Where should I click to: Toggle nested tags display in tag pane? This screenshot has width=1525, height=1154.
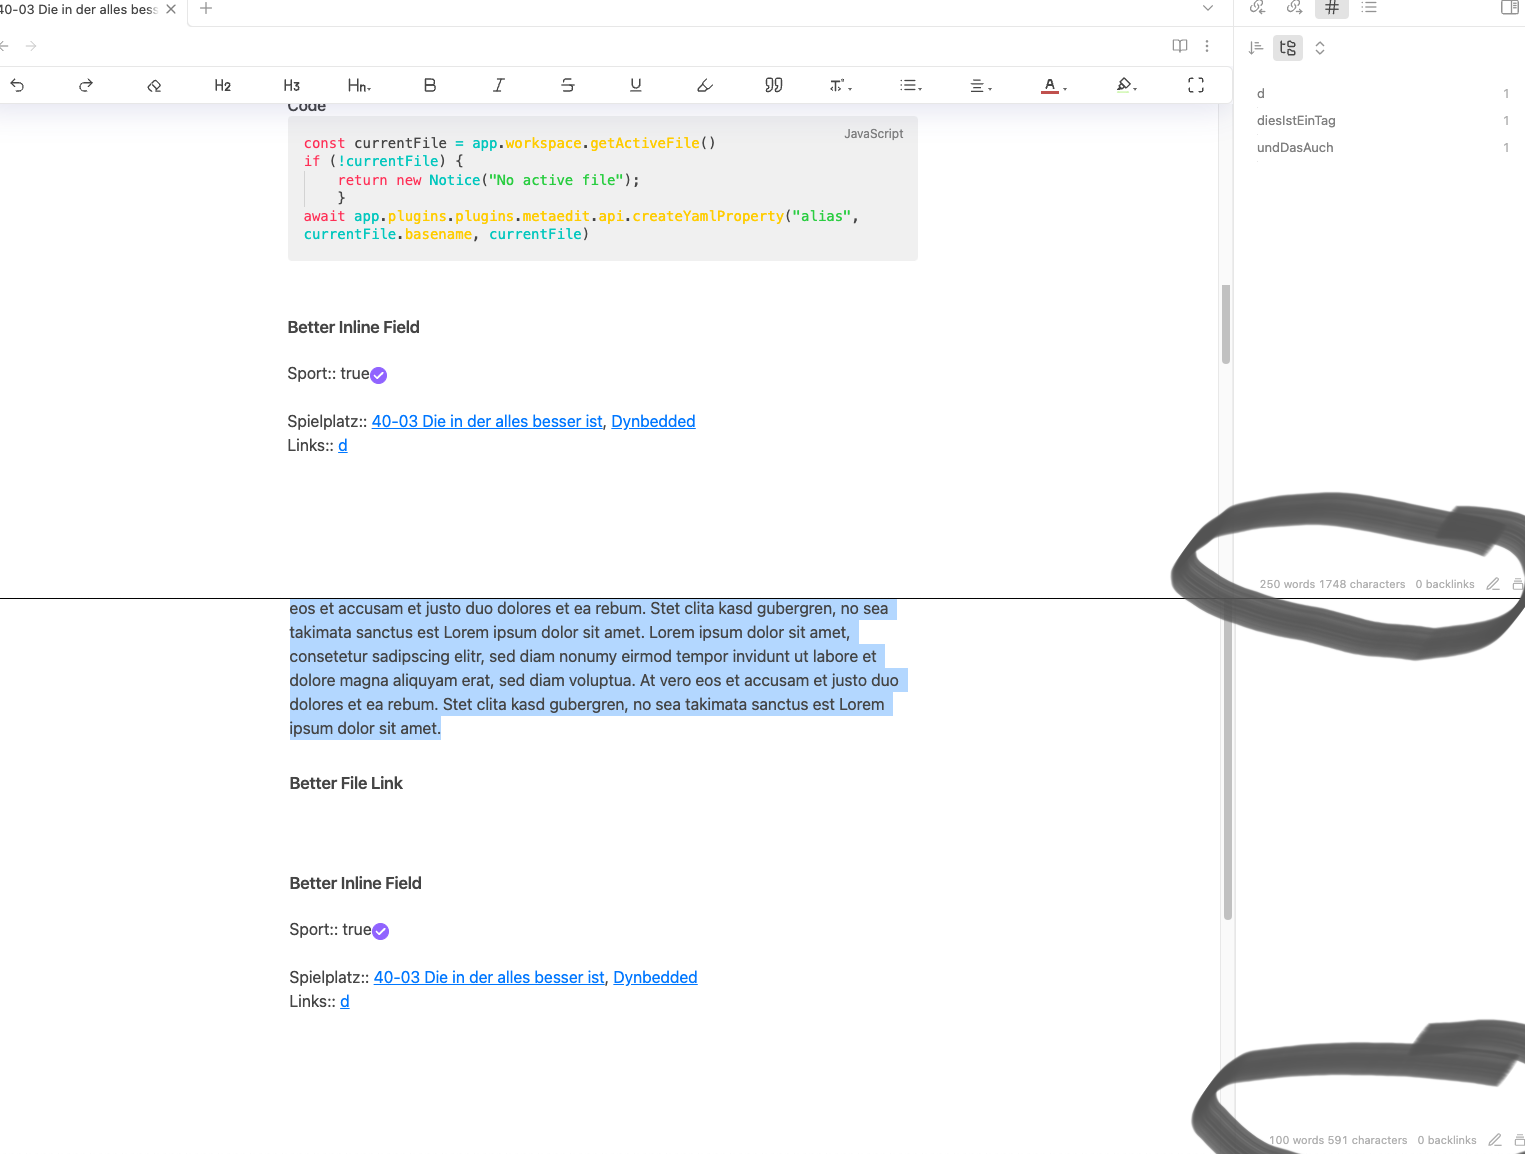(1288, 48)
